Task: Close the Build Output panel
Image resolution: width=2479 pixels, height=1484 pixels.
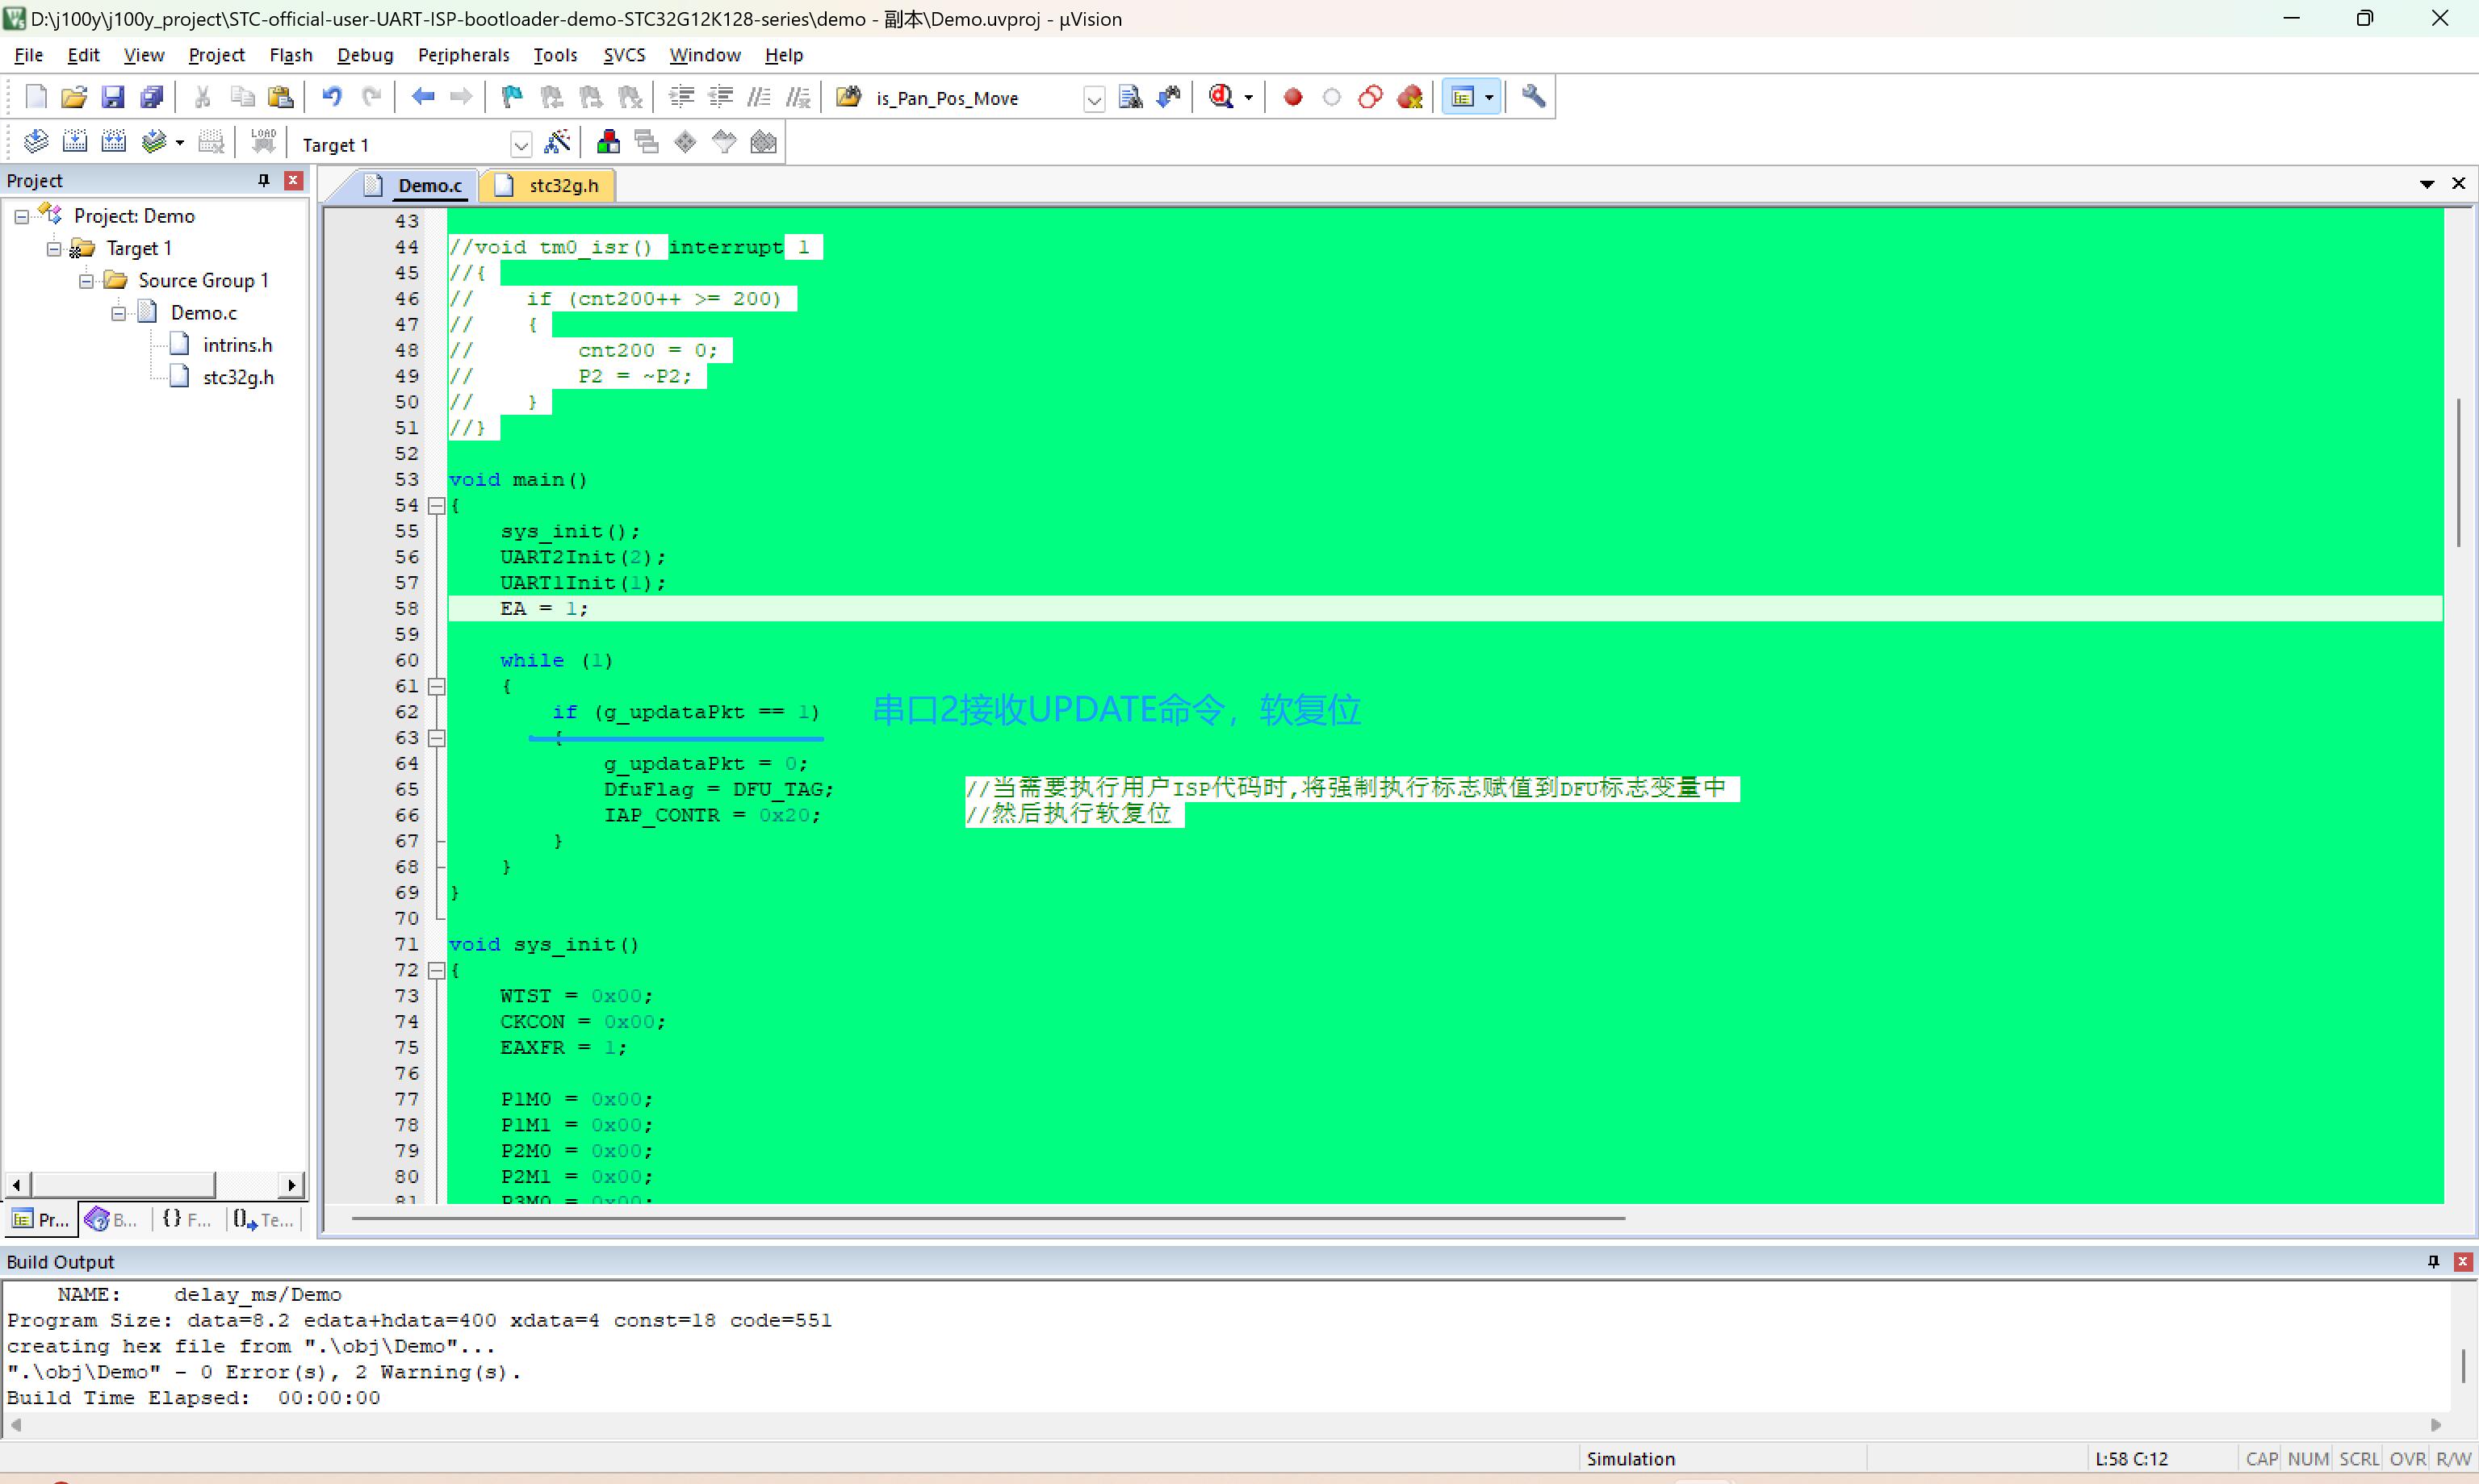Action: click(2463, 1261)
